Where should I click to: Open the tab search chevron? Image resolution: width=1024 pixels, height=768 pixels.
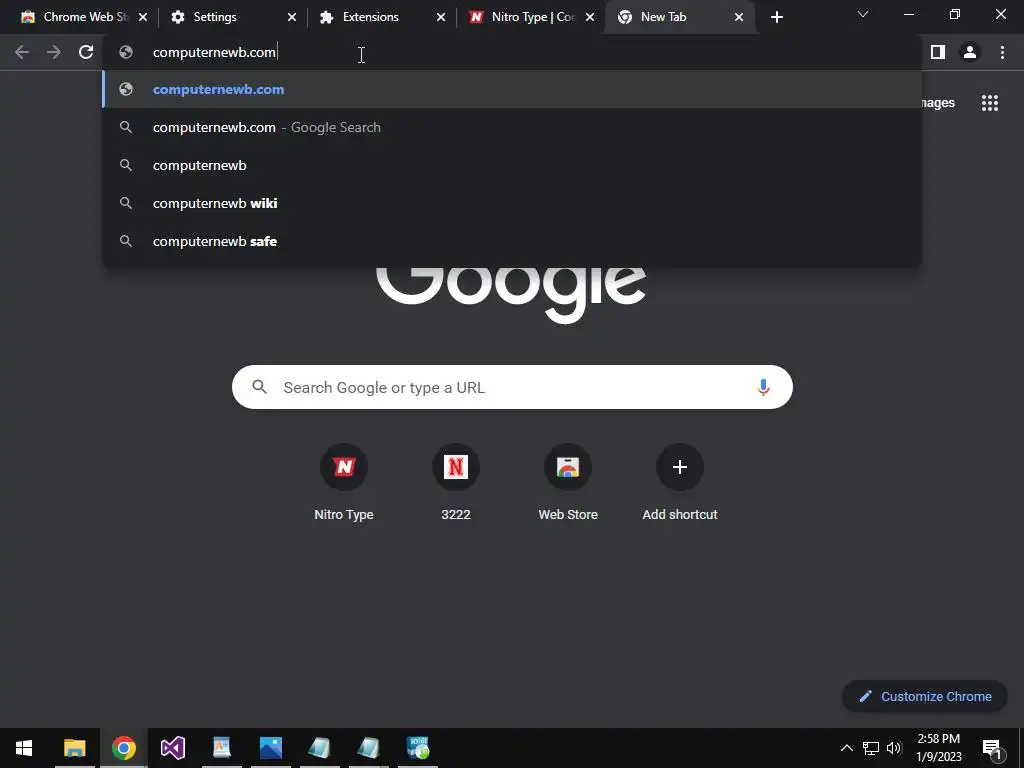coord(863,14)
